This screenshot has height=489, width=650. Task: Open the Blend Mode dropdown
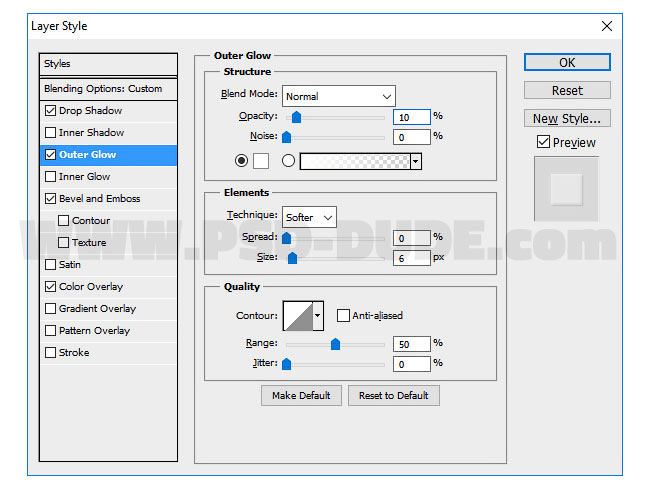click(339, 96)
